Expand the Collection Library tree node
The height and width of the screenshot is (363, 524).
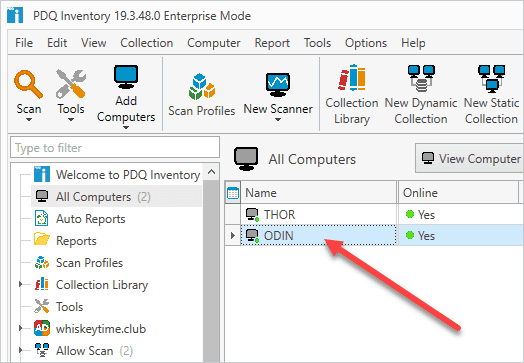20,284
